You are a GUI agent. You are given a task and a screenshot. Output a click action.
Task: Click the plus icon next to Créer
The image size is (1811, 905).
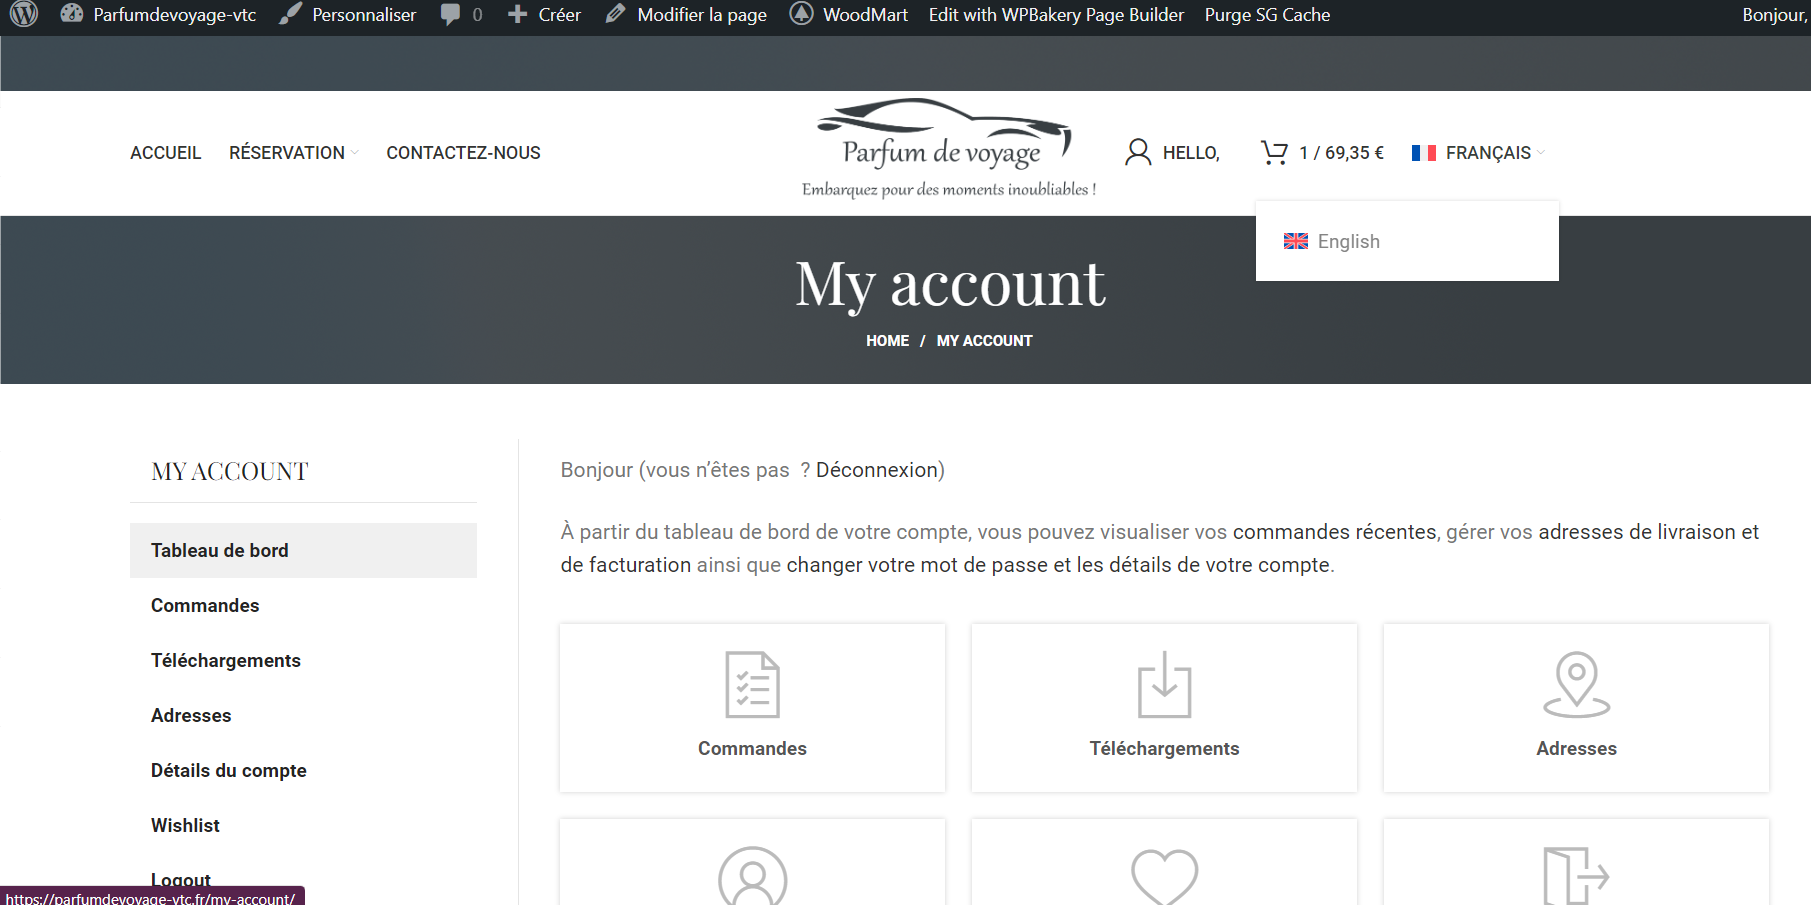[x=517, y=14]
